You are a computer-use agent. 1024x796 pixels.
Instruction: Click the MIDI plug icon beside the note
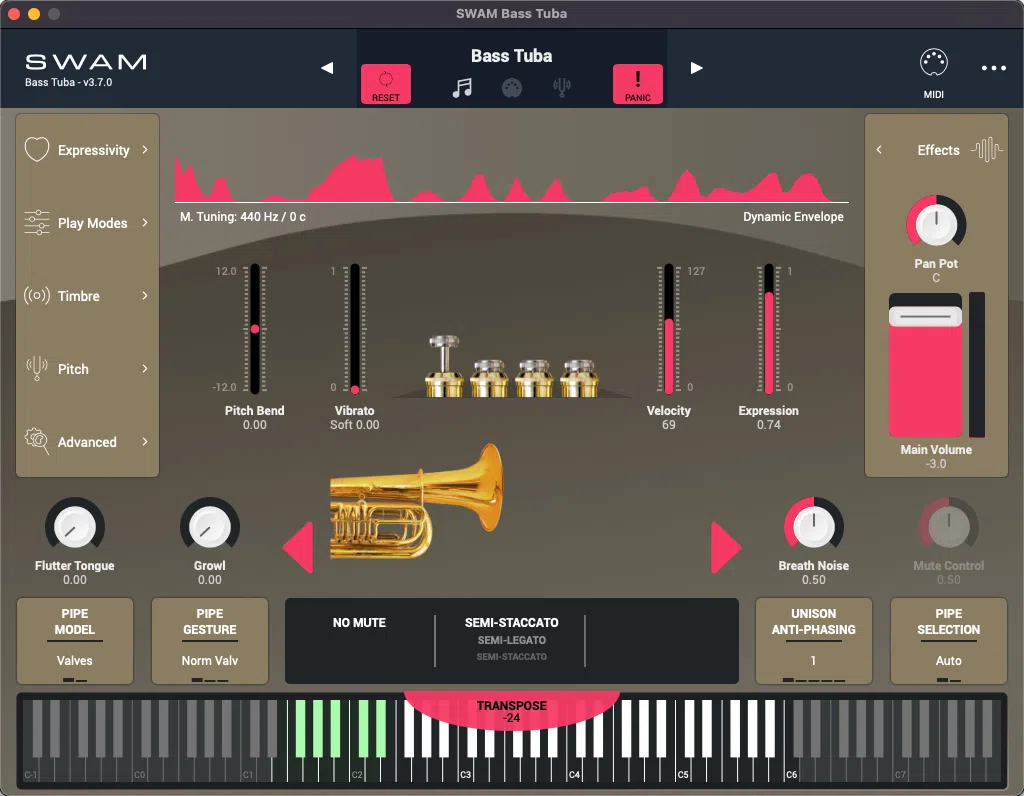[x=512, y=87]
